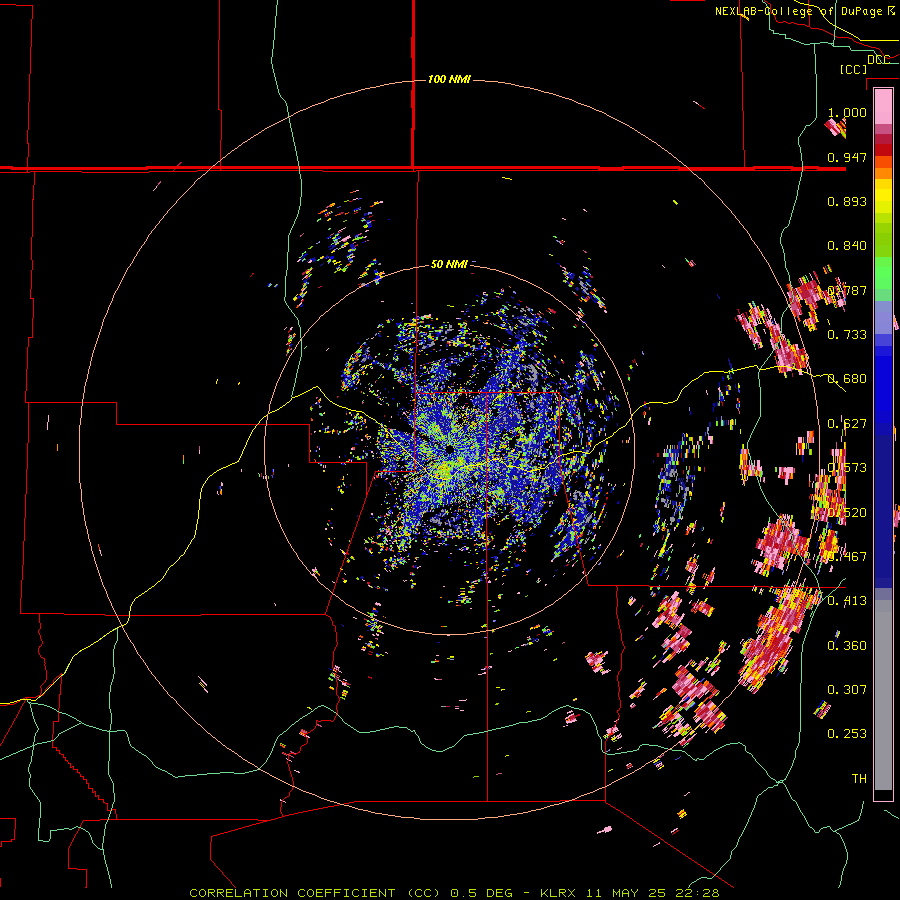This screenshot has height=900, width=900.
Task: Select the 0.253 legend value
Action: click(847, 734)
